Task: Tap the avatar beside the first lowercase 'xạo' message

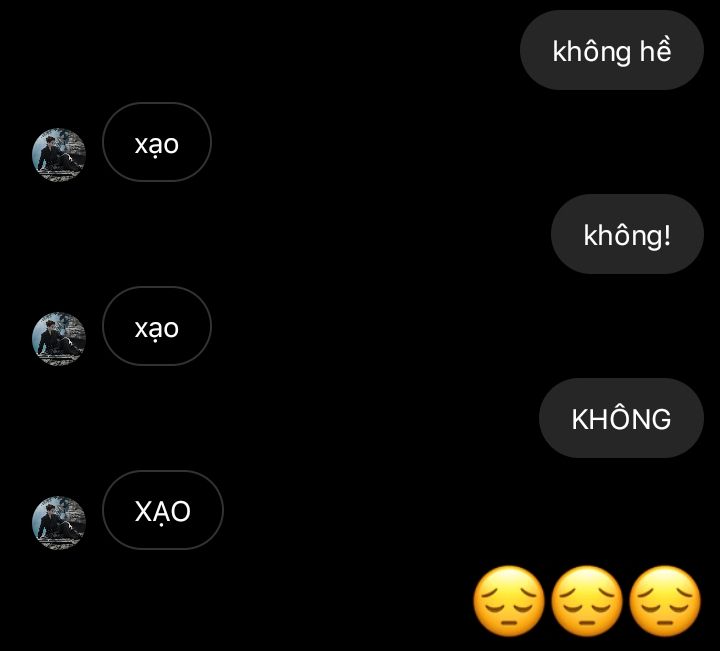Action: click(59, 155)
